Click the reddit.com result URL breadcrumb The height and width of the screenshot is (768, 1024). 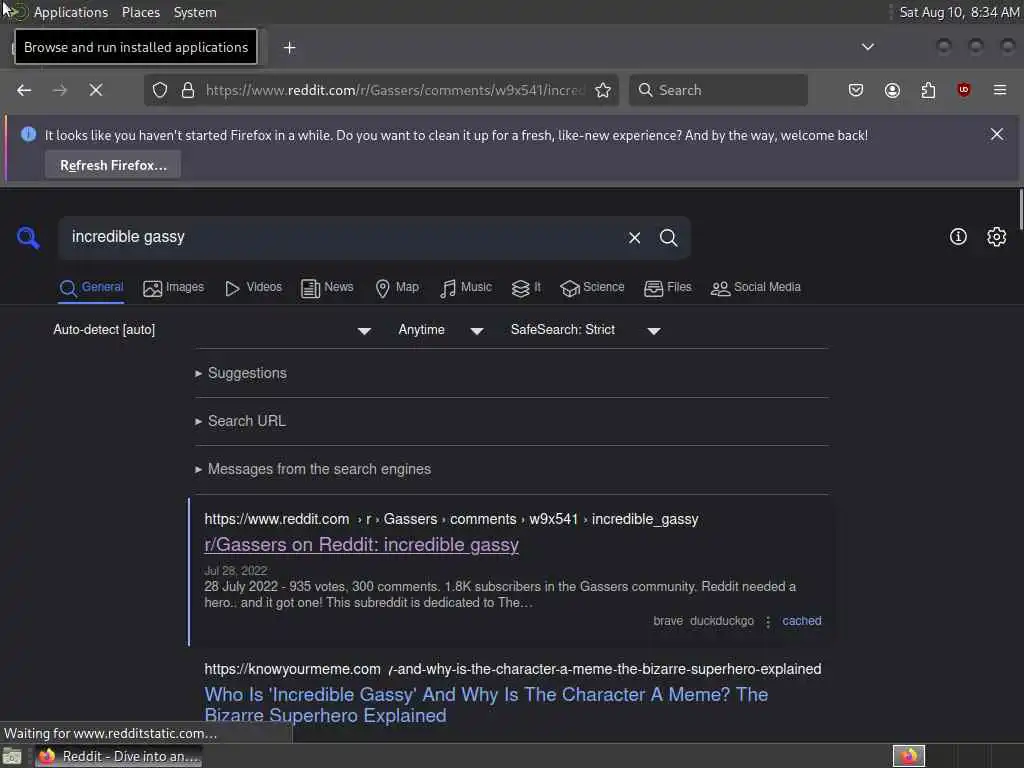click(451, 519)
